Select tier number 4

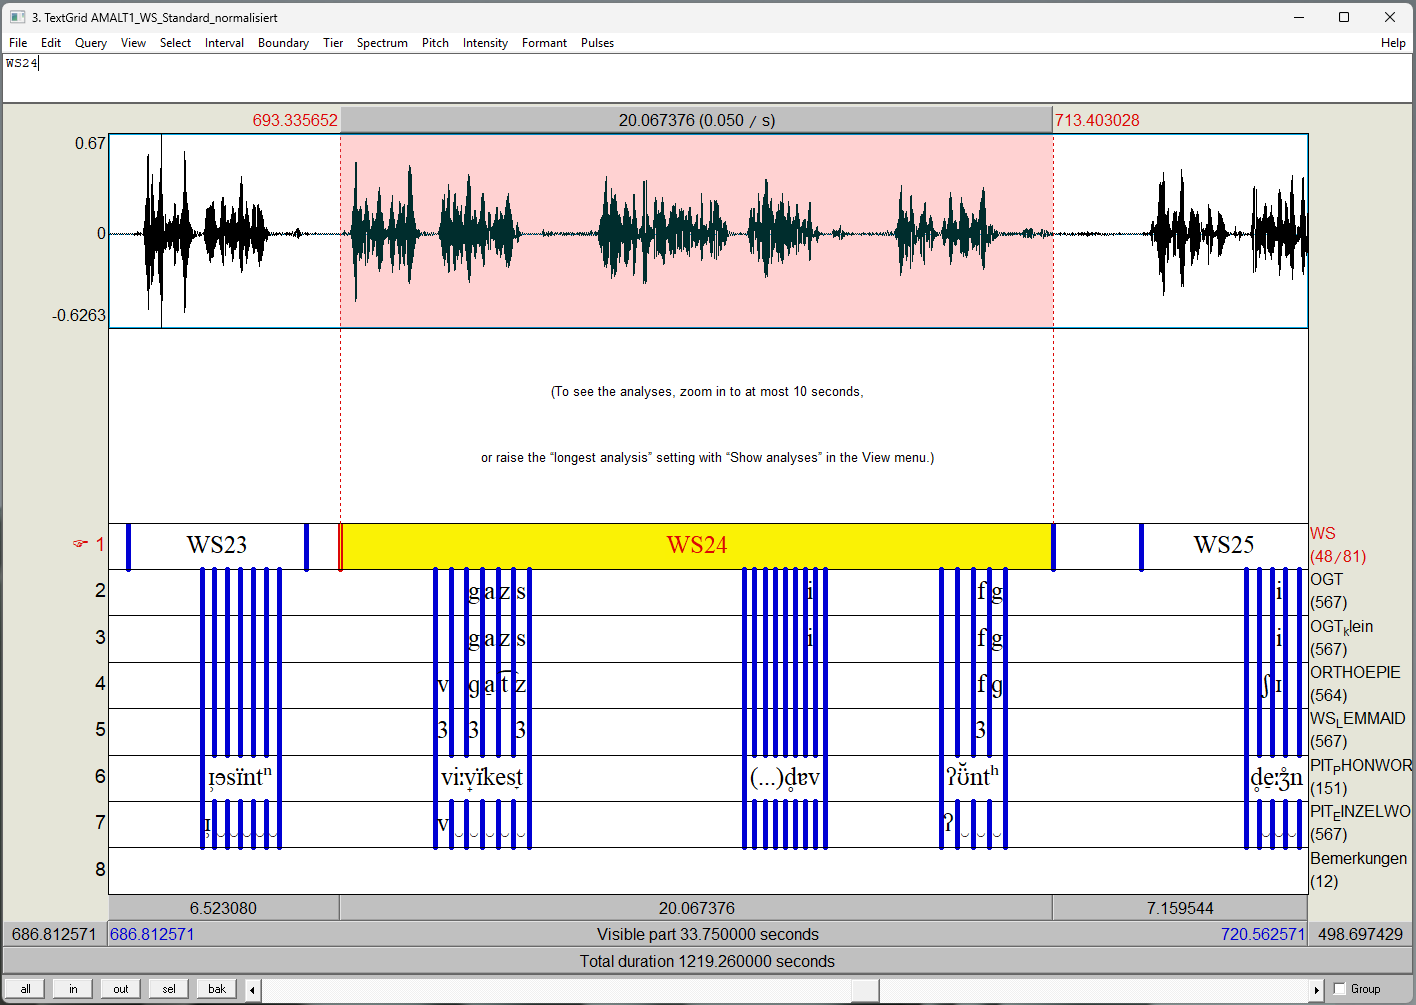point(100,683)
